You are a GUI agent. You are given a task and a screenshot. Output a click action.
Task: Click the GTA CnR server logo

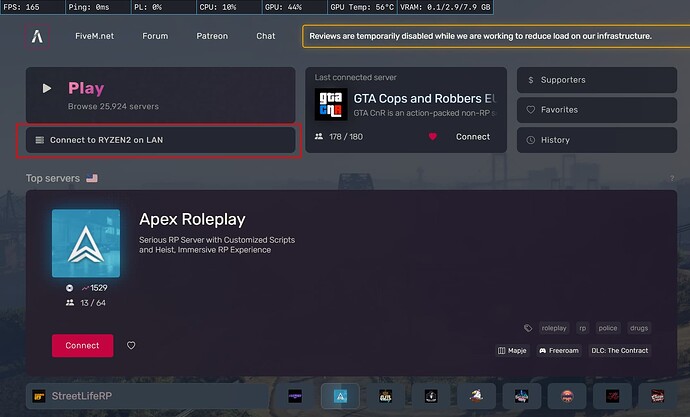click(x=330, y=105)
